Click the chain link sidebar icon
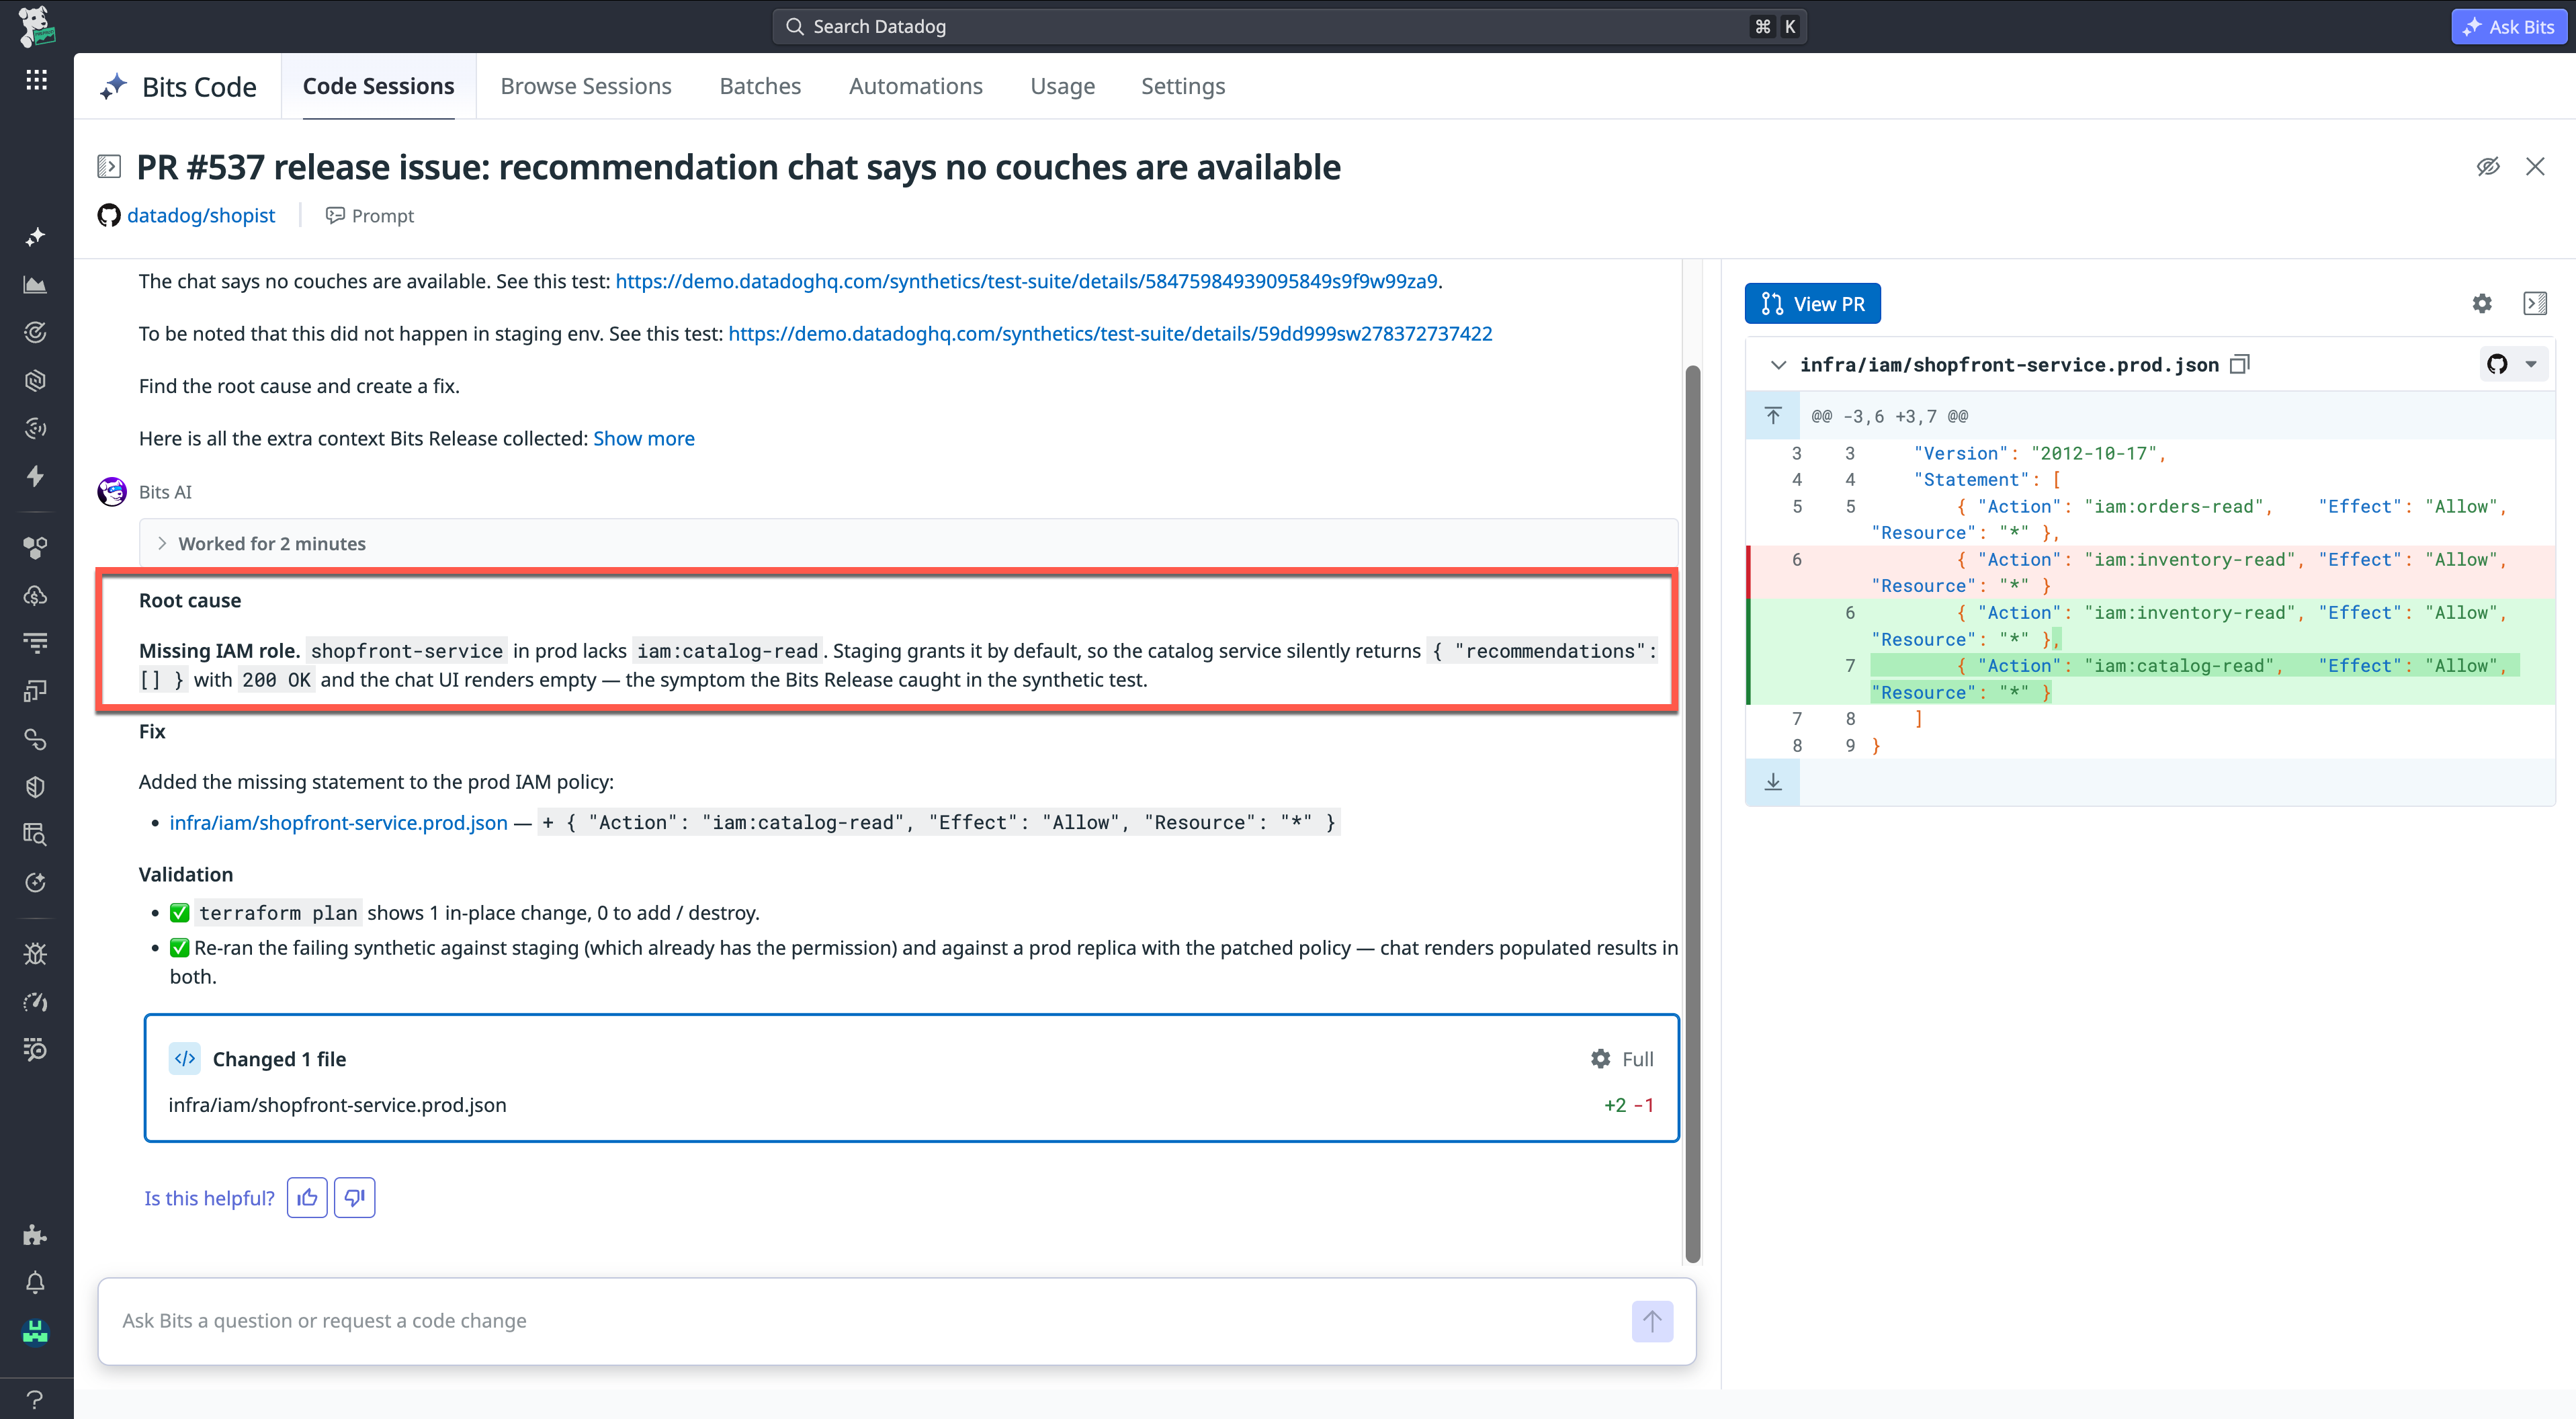This screenshot has height=1419, width=2576. coord(36,739)
